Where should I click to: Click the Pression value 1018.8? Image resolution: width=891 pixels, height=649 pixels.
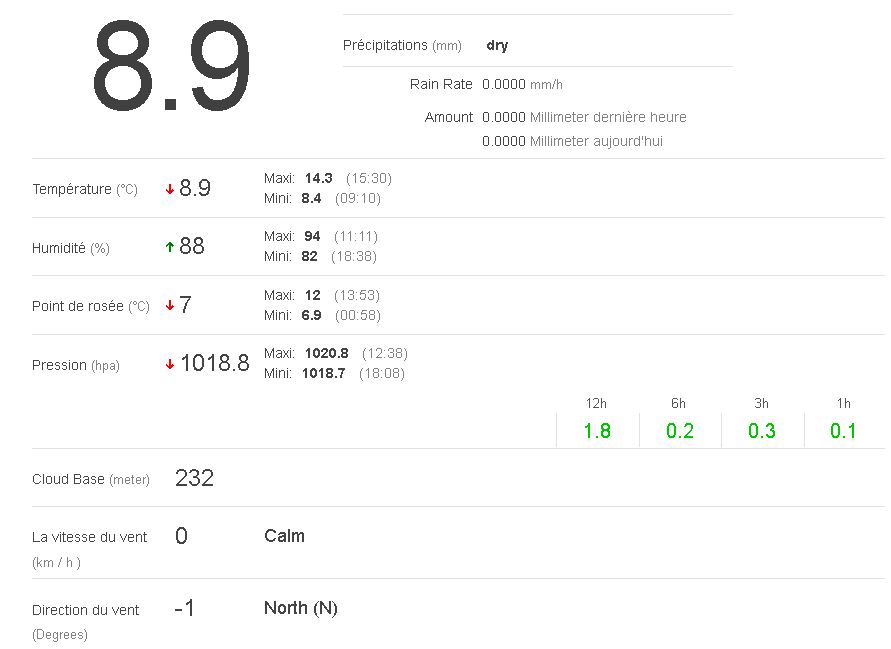[x=214, y=364]
